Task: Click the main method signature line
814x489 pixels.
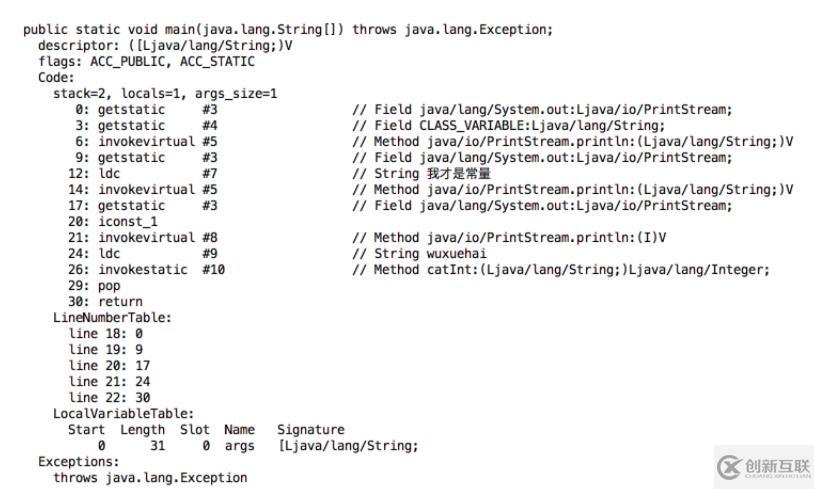Action: pyautogui.click(x=288, y=30)
